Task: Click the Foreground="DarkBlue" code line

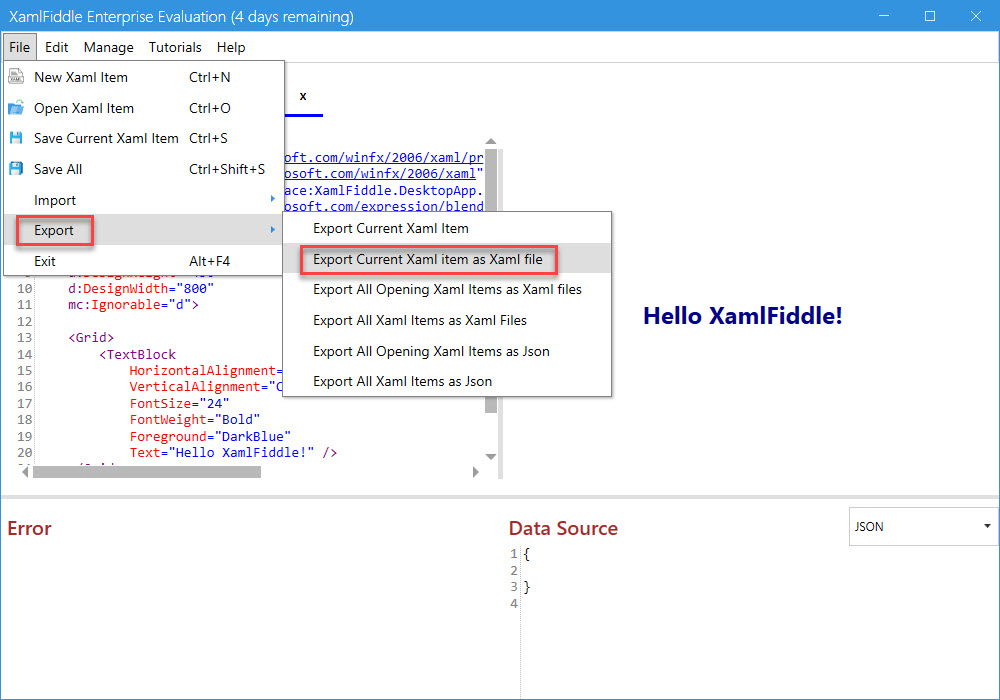Action: pos(210,437)
